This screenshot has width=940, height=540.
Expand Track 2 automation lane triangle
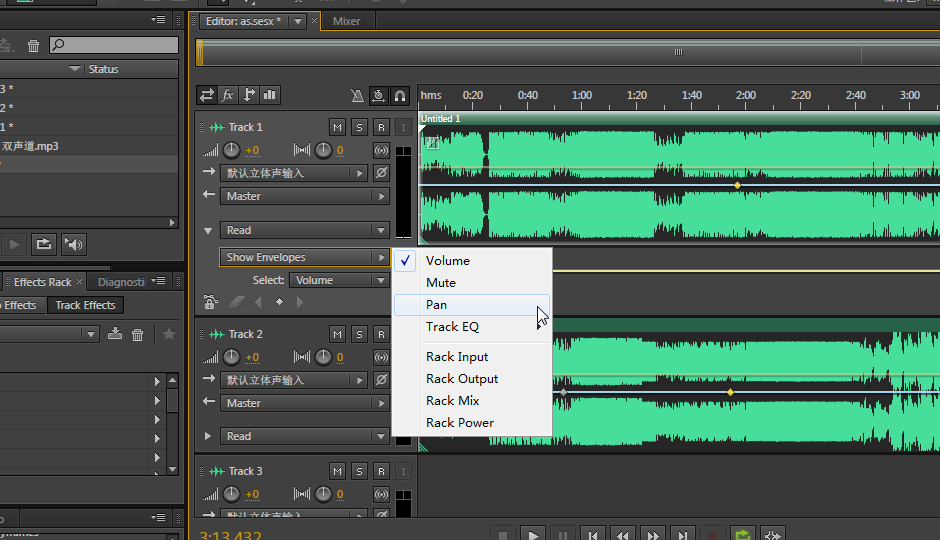(208, 436)
